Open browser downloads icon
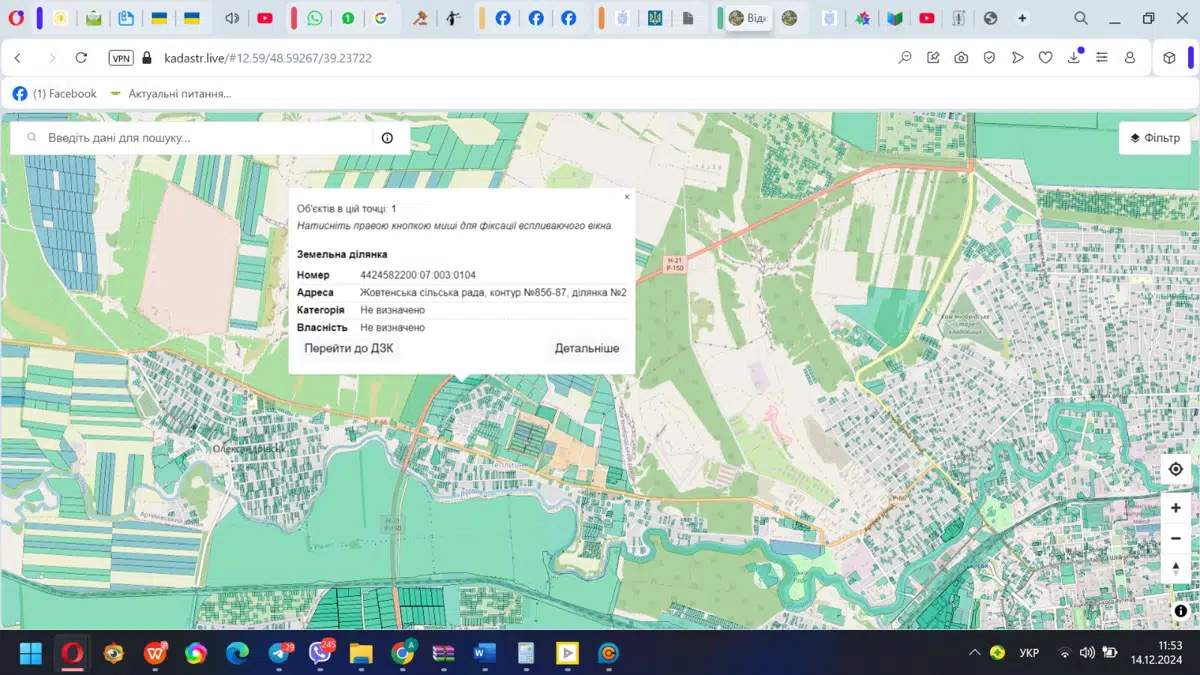 tap(1074, 58)
